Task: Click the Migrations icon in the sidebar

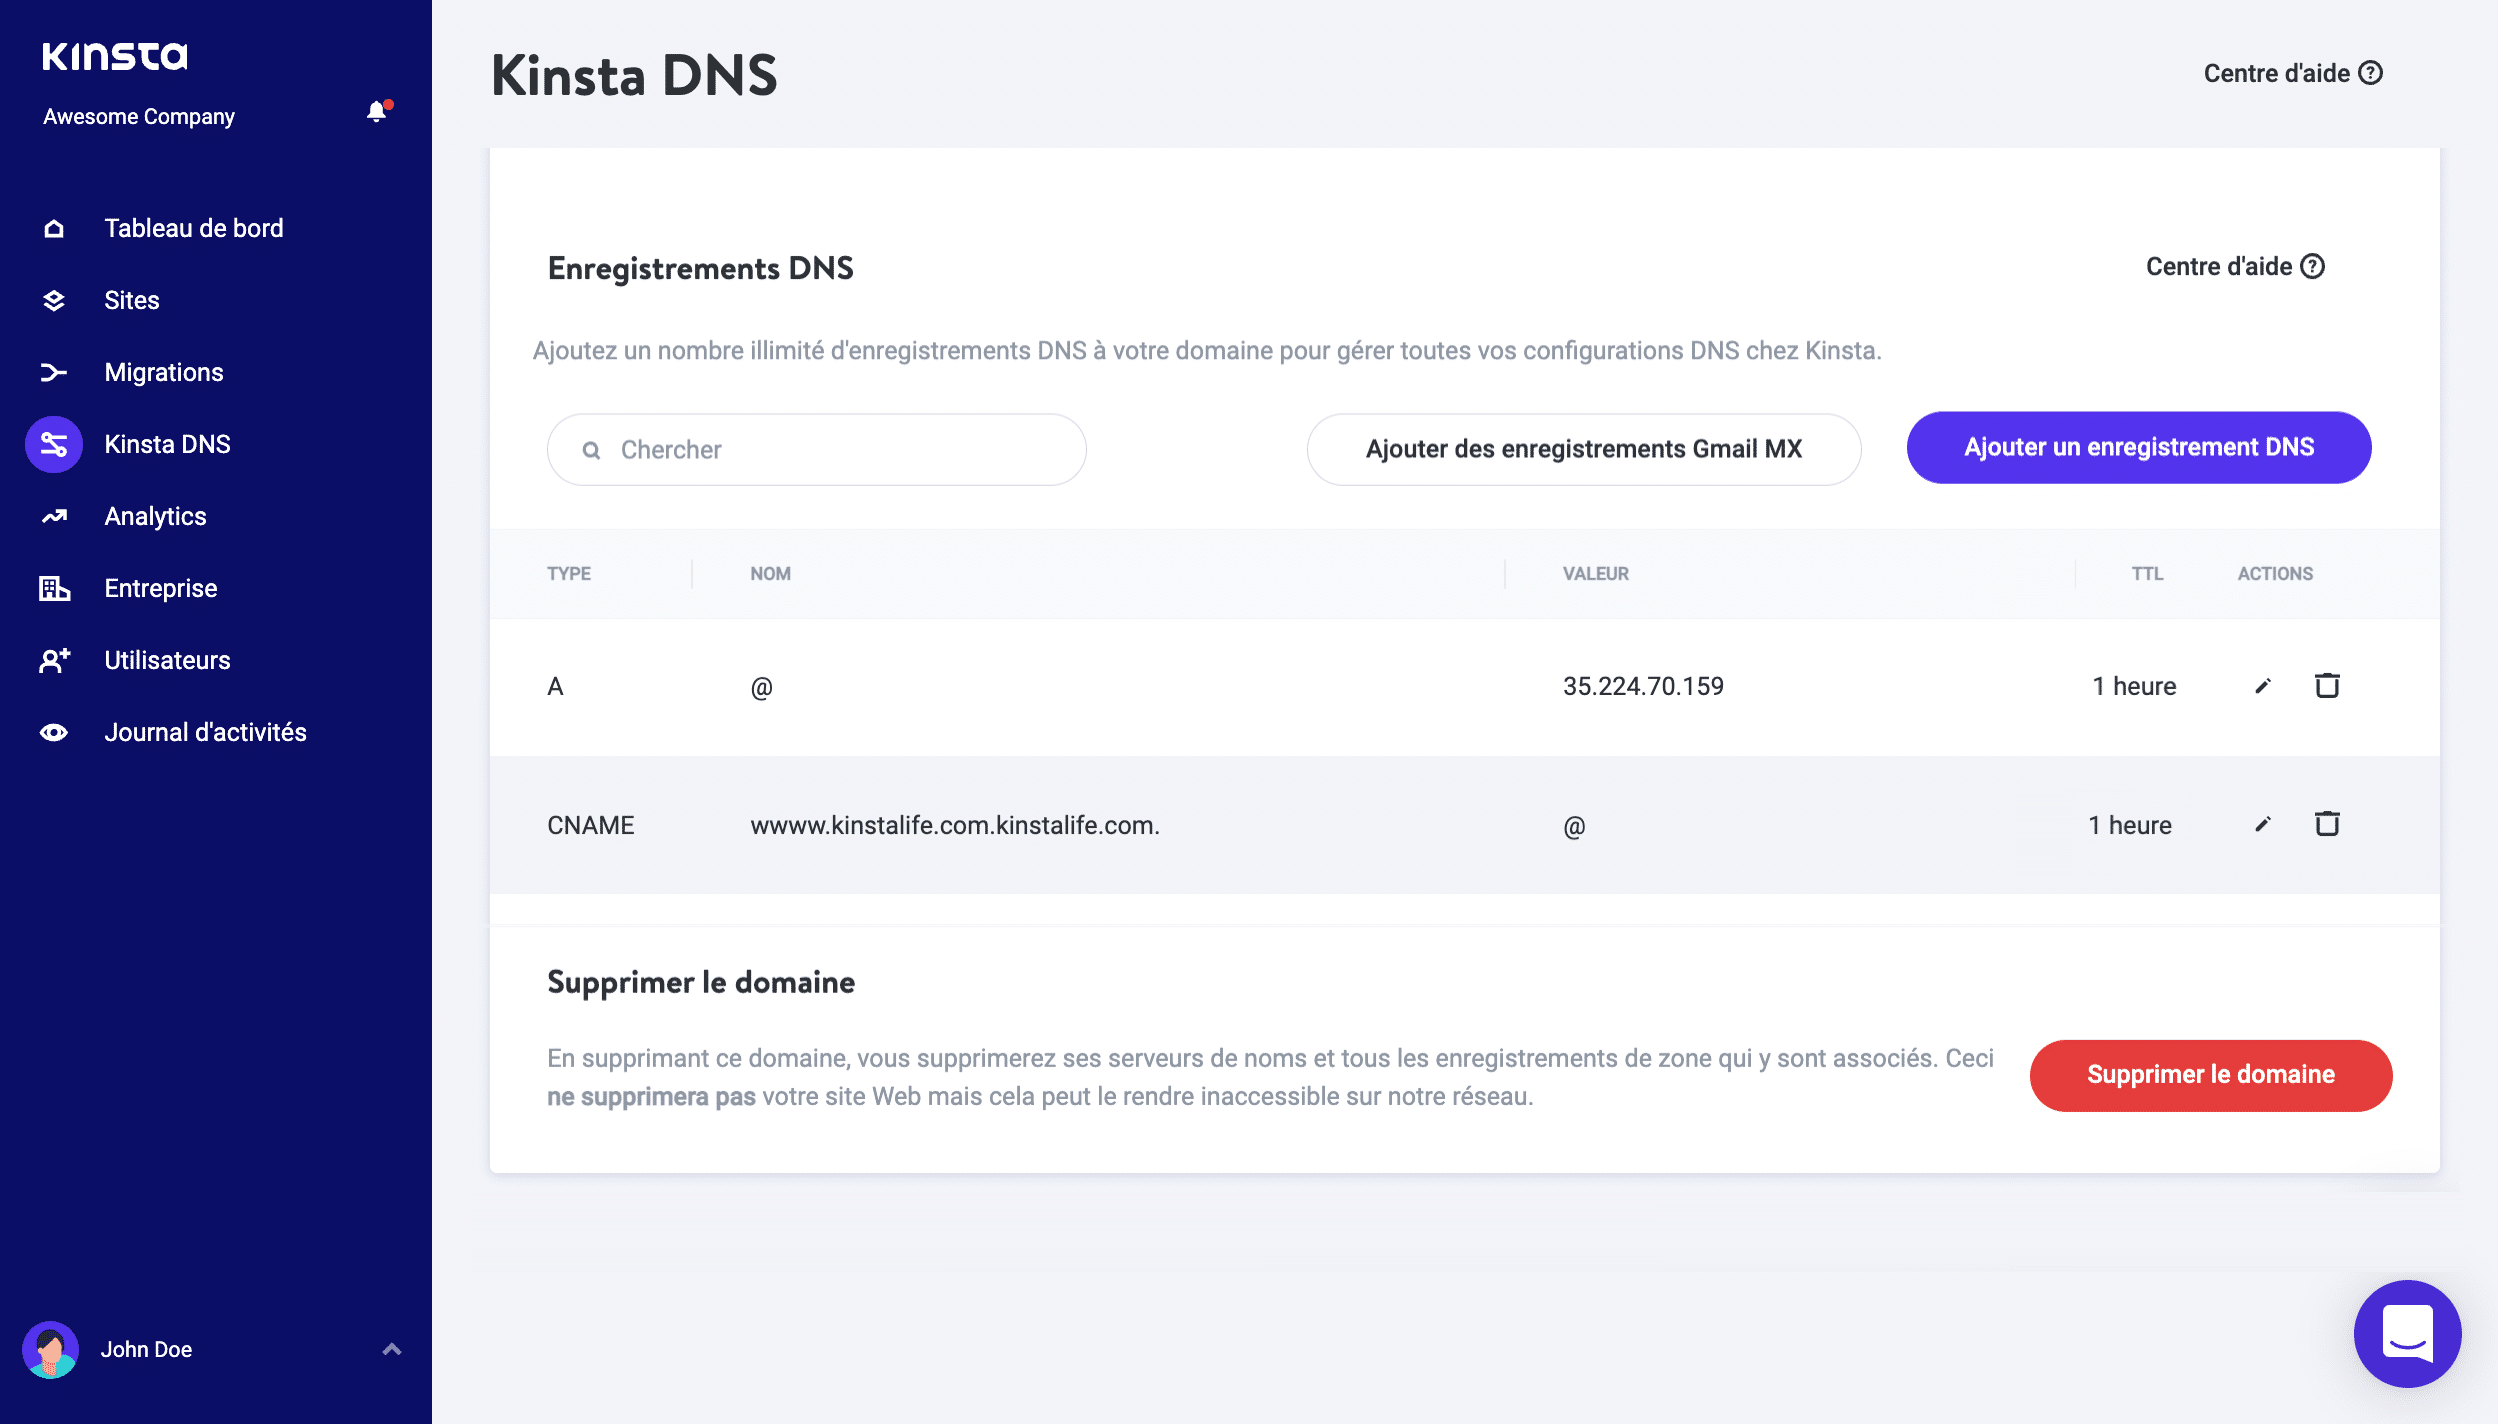Action: (x=54, y=371)
